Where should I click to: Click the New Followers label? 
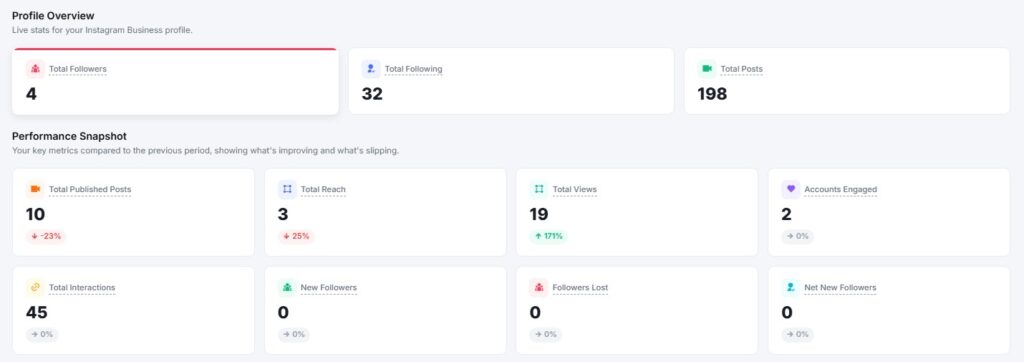(x=329, y=288)
